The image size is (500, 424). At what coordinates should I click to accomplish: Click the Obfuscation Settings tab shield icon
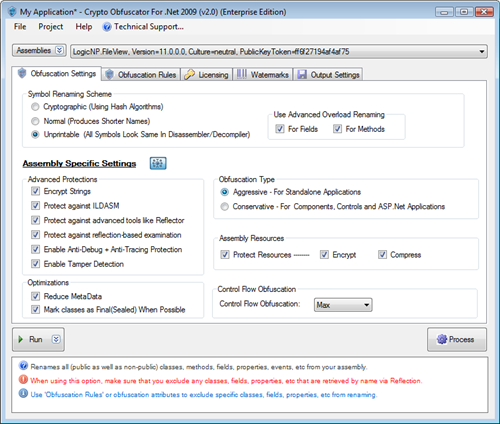tap(22, 73)
